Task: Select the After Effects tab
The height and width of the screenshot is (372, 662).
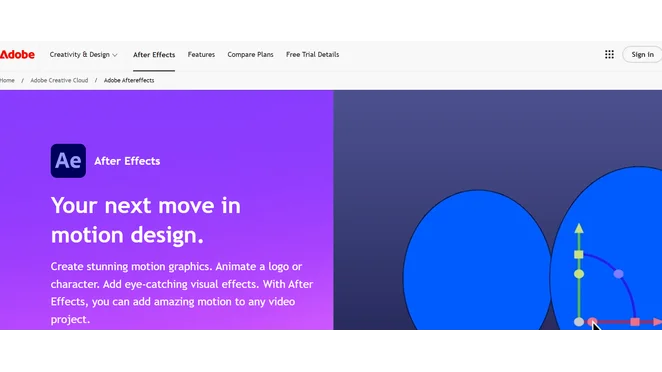Action: pos(154,54)
